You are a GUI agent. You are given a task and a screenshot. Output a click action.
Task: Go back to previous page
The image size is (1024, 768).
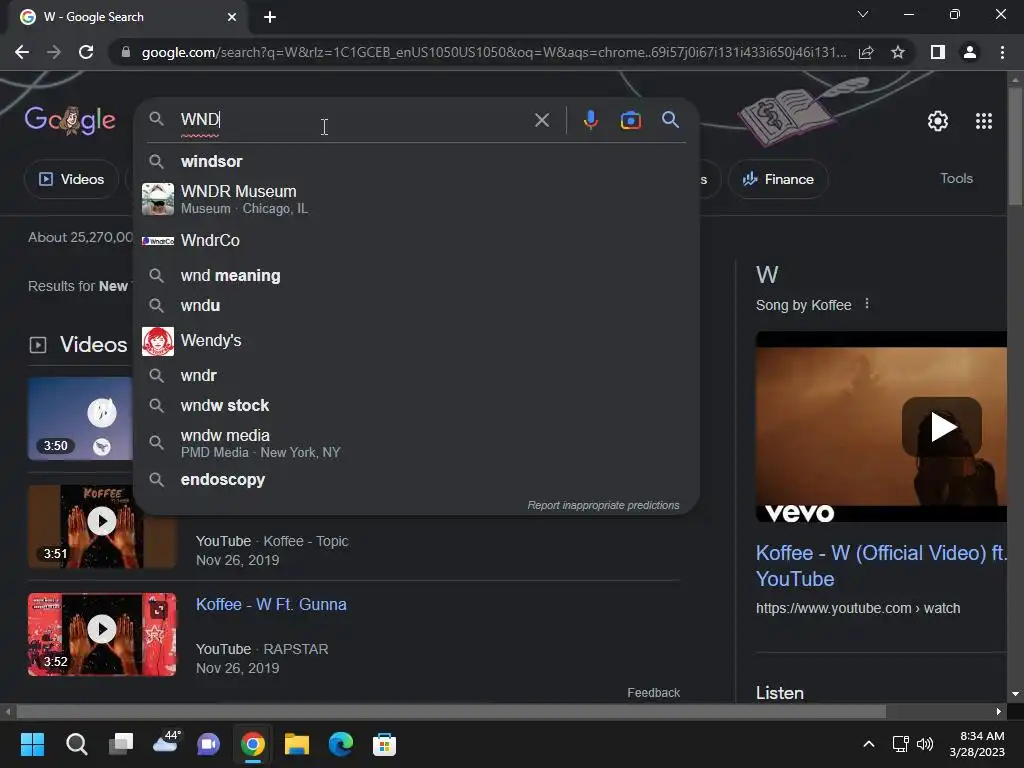click(22, 52)
